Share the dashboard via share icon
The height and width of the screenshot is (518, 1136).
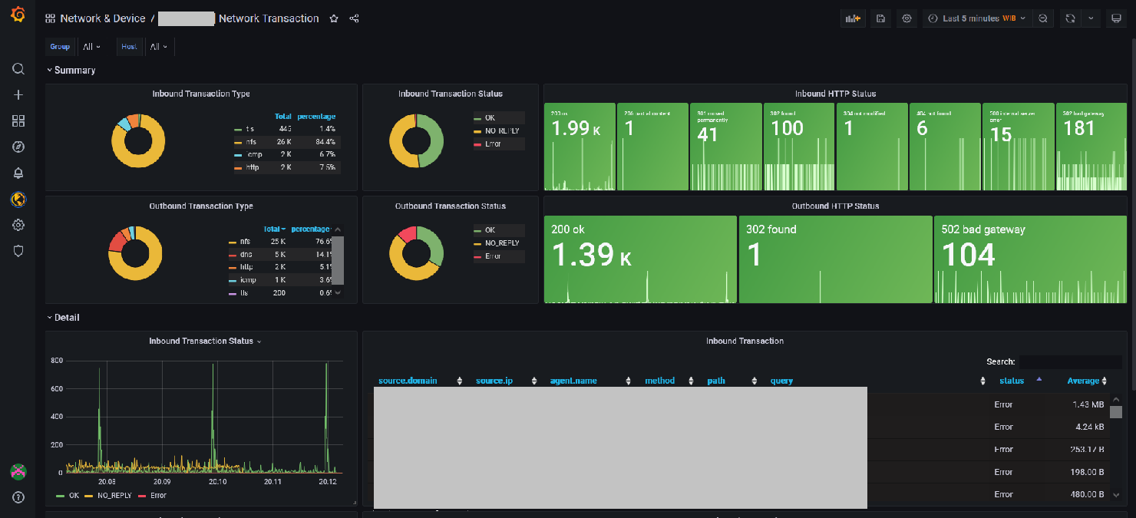tap(354, 19)
